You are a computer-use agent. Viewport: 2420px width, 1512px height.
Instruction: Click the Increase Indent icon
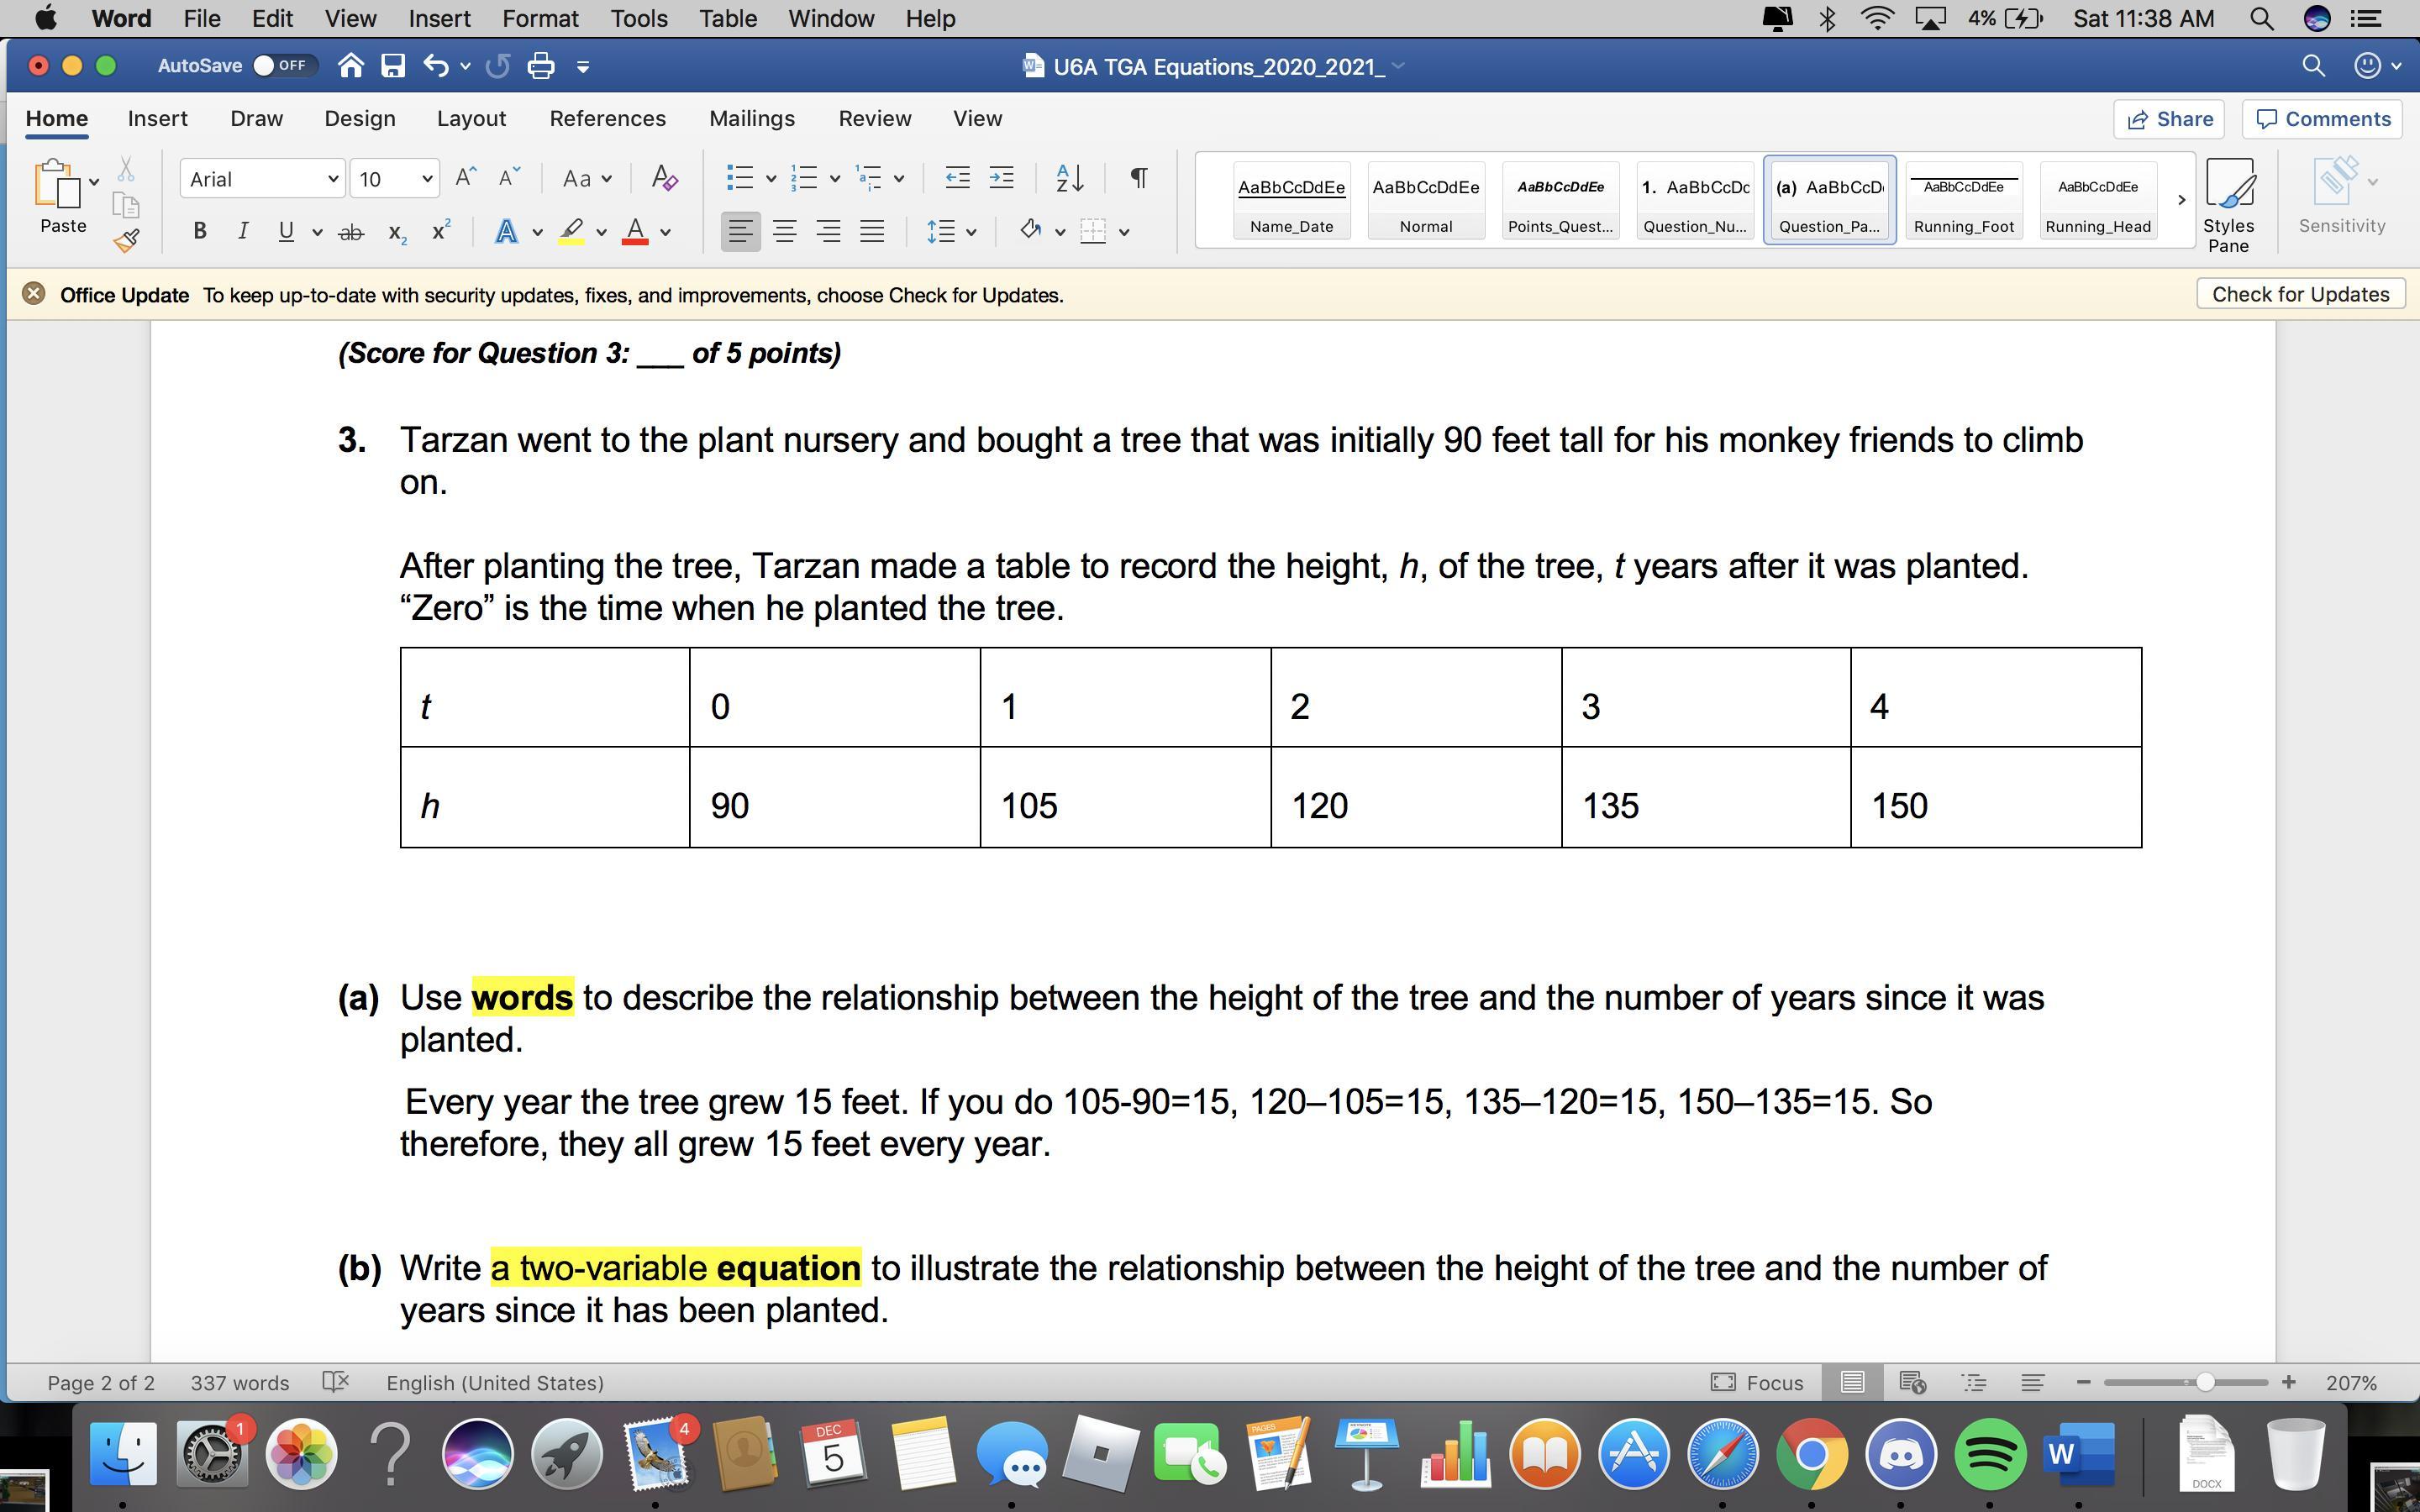pyautogui.click(x=1001, y=178)
